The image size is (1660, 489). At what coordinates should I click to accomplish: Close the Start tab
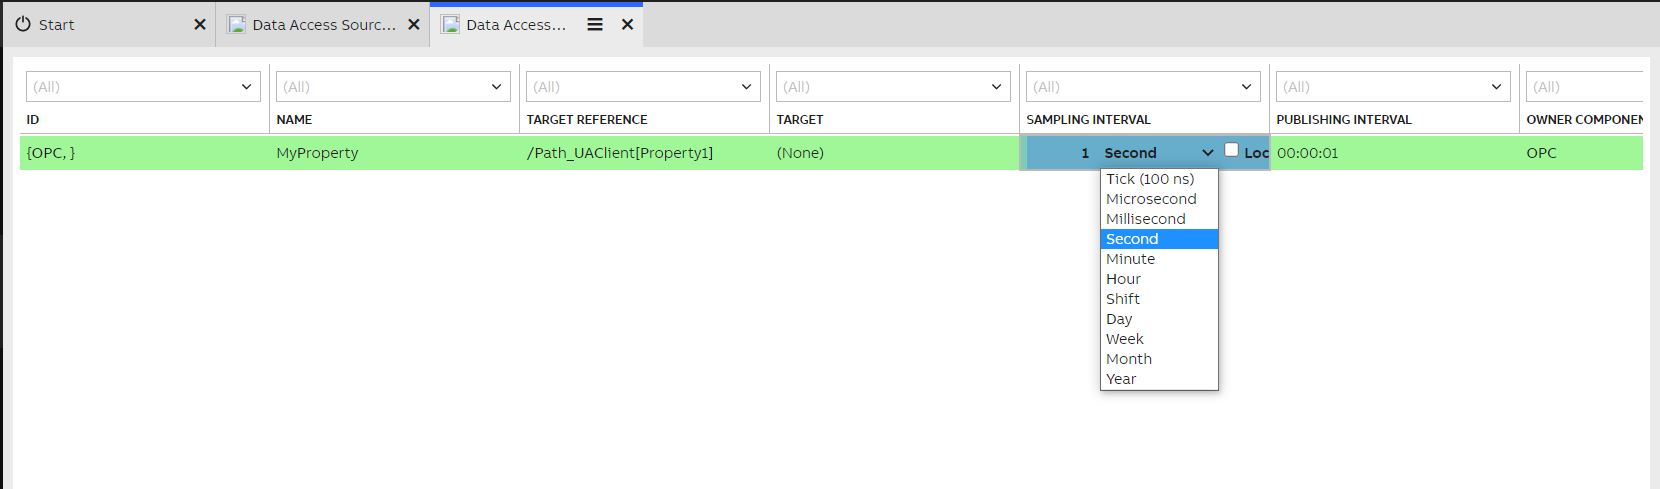[x=200, y=25]
